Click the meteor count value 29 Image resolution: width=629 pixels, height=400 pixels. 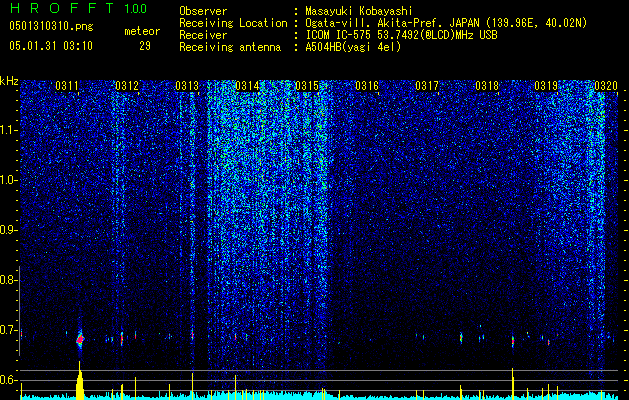pos(145,46)
